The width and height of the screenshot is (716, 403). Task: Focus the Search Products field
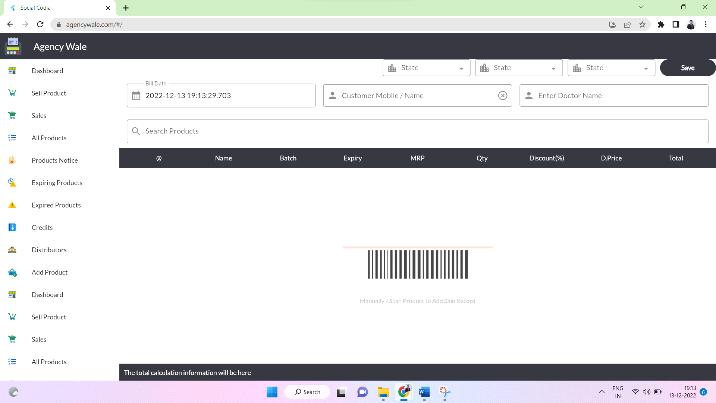click(417, 131)
